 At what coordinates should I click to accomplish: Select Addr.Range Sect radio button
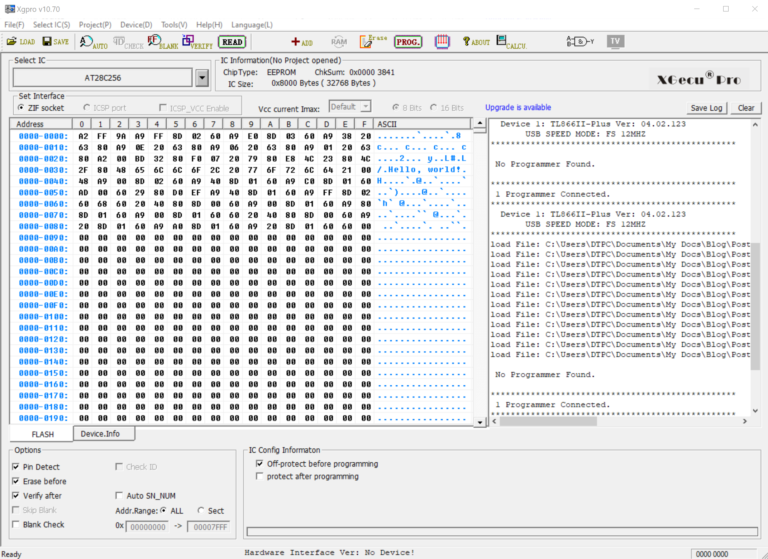[x=201, y=510]
